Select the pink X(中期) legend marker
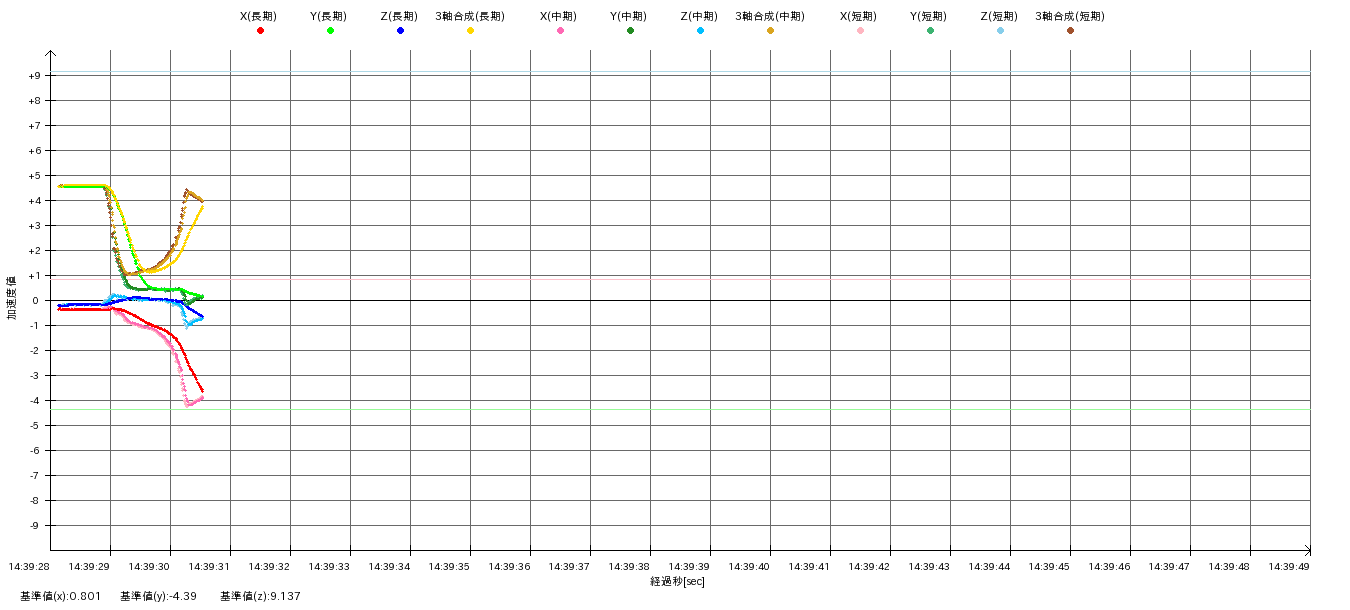The height and width of the screenshot is (610, 1350). pos(560,31)
